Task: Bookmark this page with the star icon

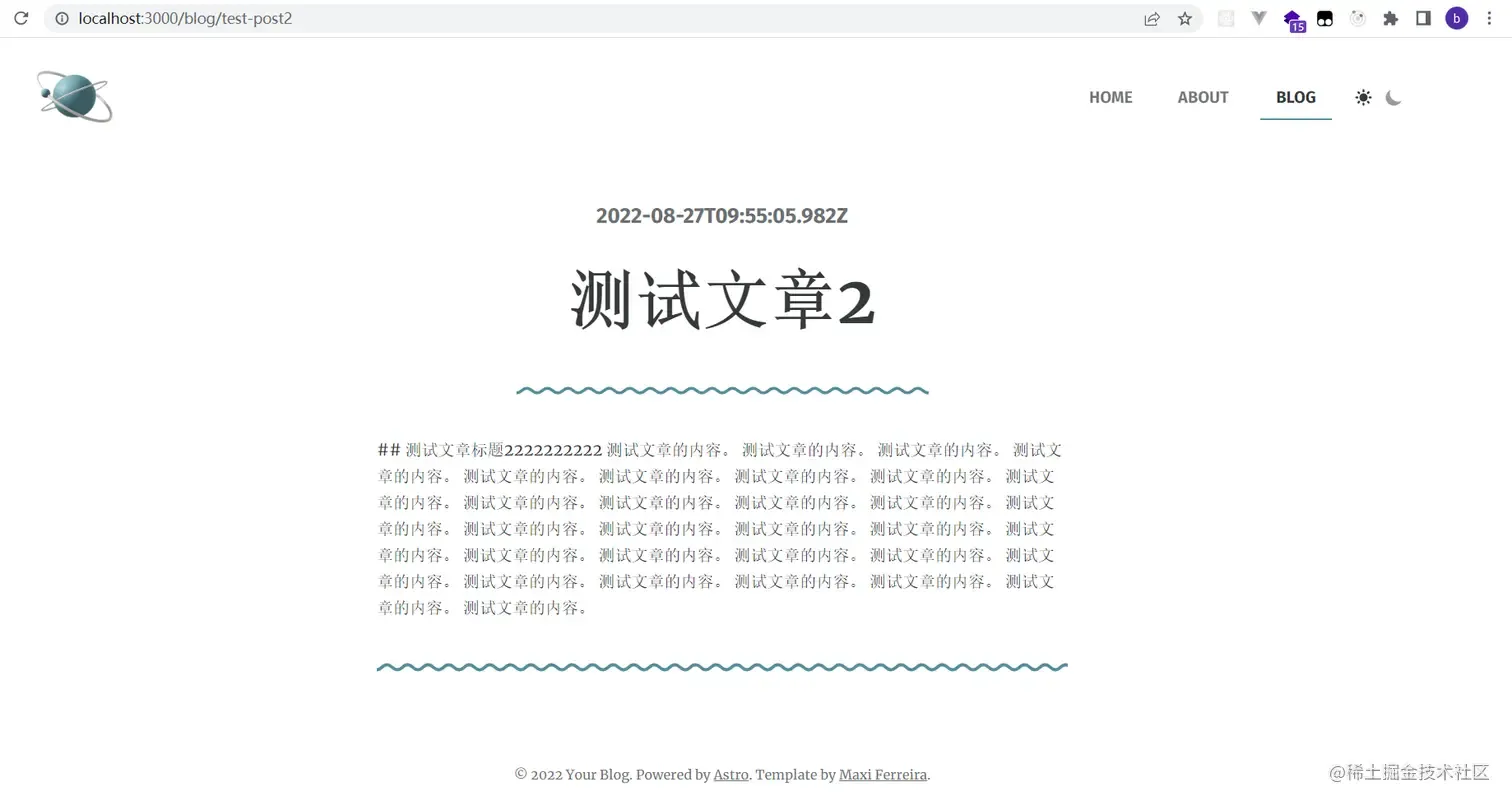Action: tap(1185, 18)
